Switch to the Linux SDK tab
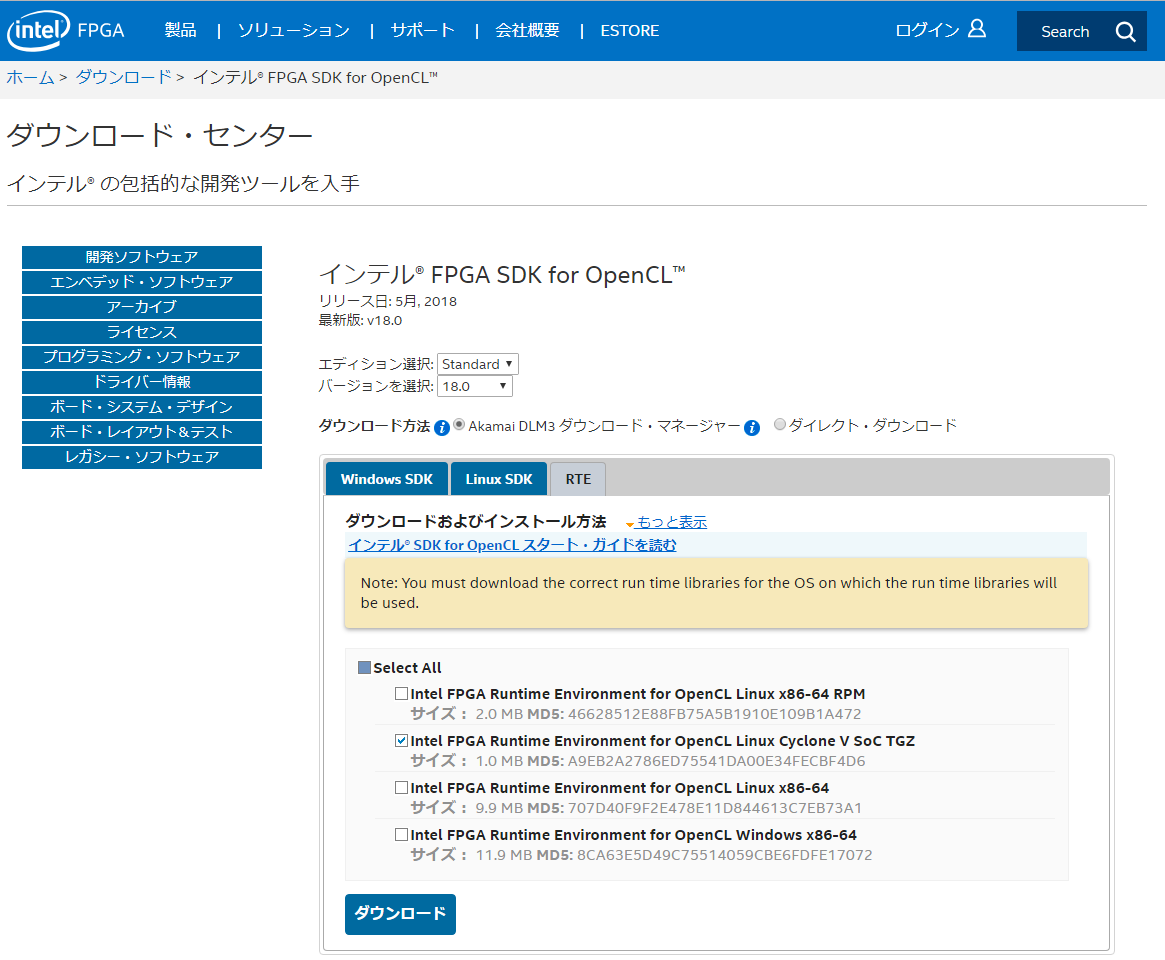This screenshot has width=1165, height=960. 499,479
